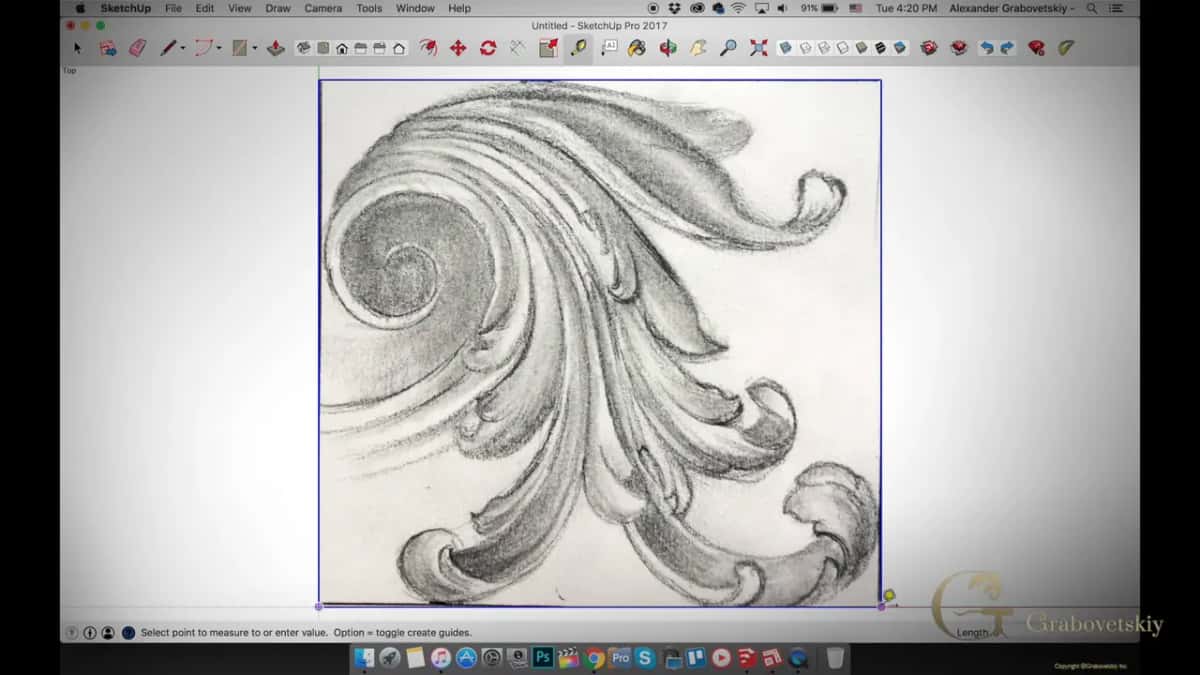The width and height of the screenshot is (1200, 675).
Task: Open the Extension Warehouse icon
Action: (958, 48)
